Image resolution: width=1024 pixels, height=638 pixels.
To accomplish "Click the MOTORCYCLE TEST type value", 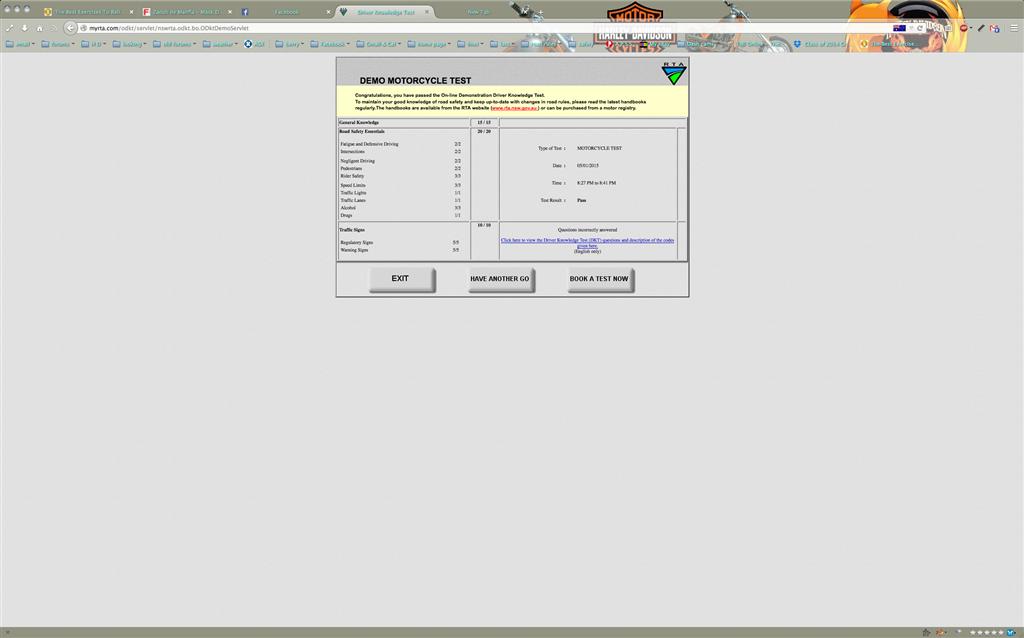I will click(600, 148).
